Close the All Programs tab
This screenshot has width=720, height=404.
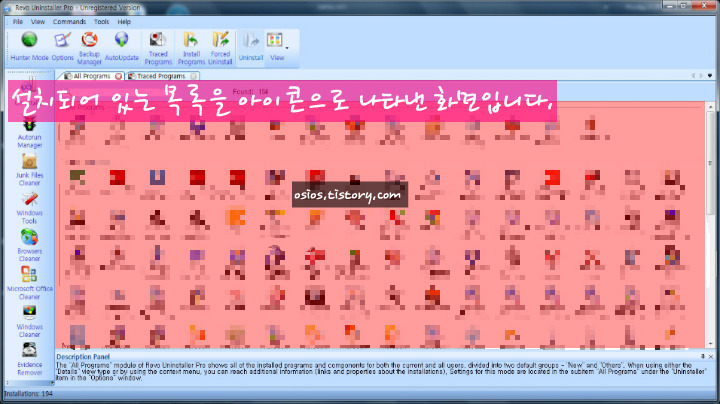coord(118,76)
